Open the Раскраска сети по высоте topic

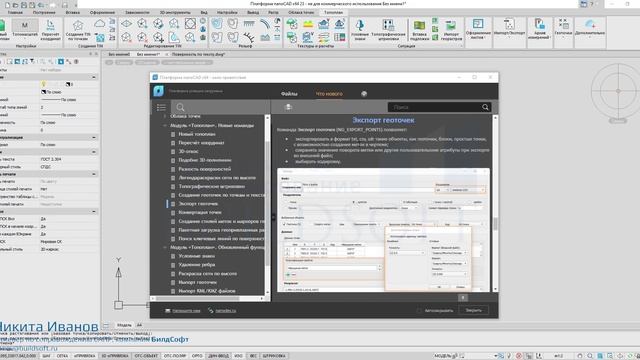click(208, 273)
